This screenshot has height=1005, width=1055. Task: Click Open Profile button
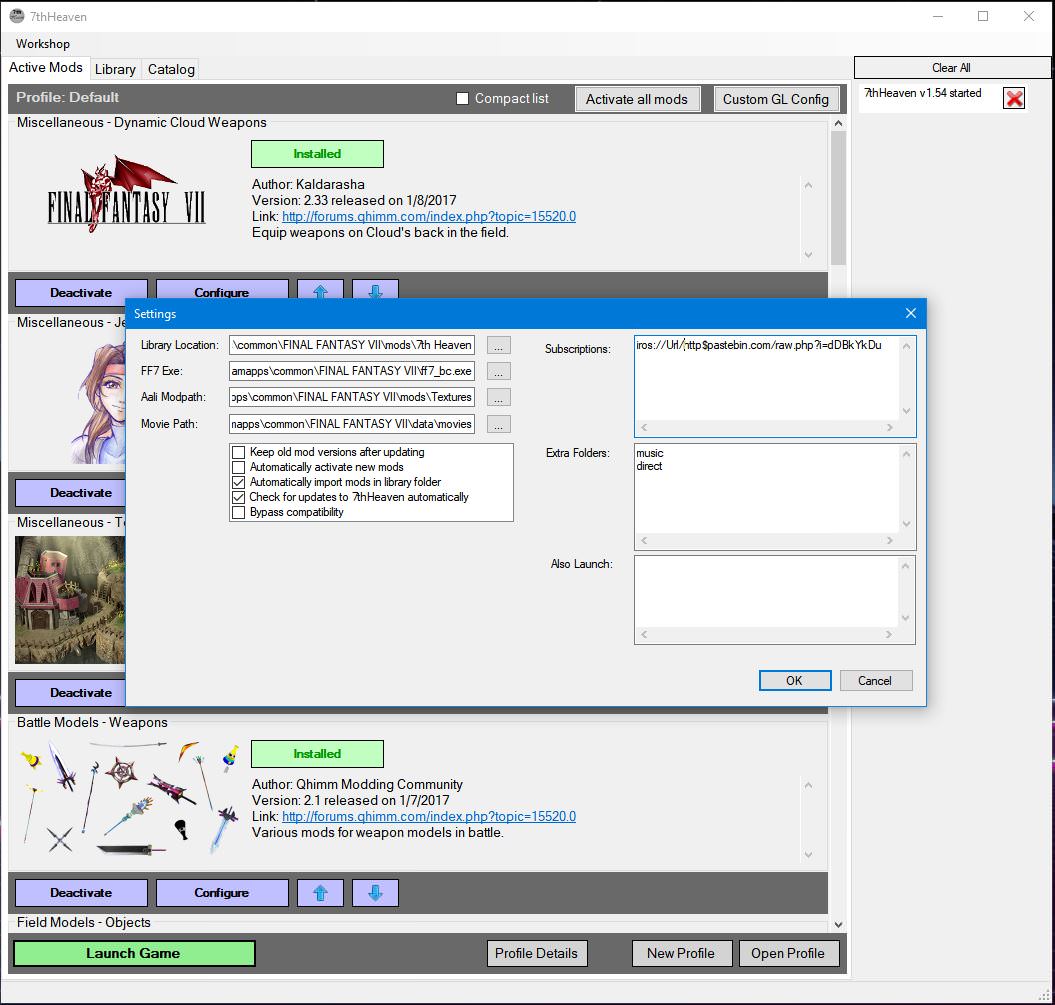pyautogui.click(x=789, y=953)
